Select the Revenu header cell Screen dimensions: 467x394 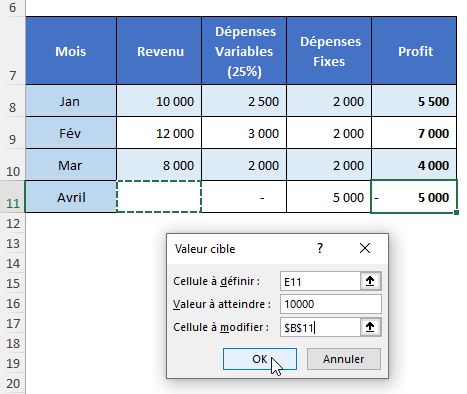(159, 51)
